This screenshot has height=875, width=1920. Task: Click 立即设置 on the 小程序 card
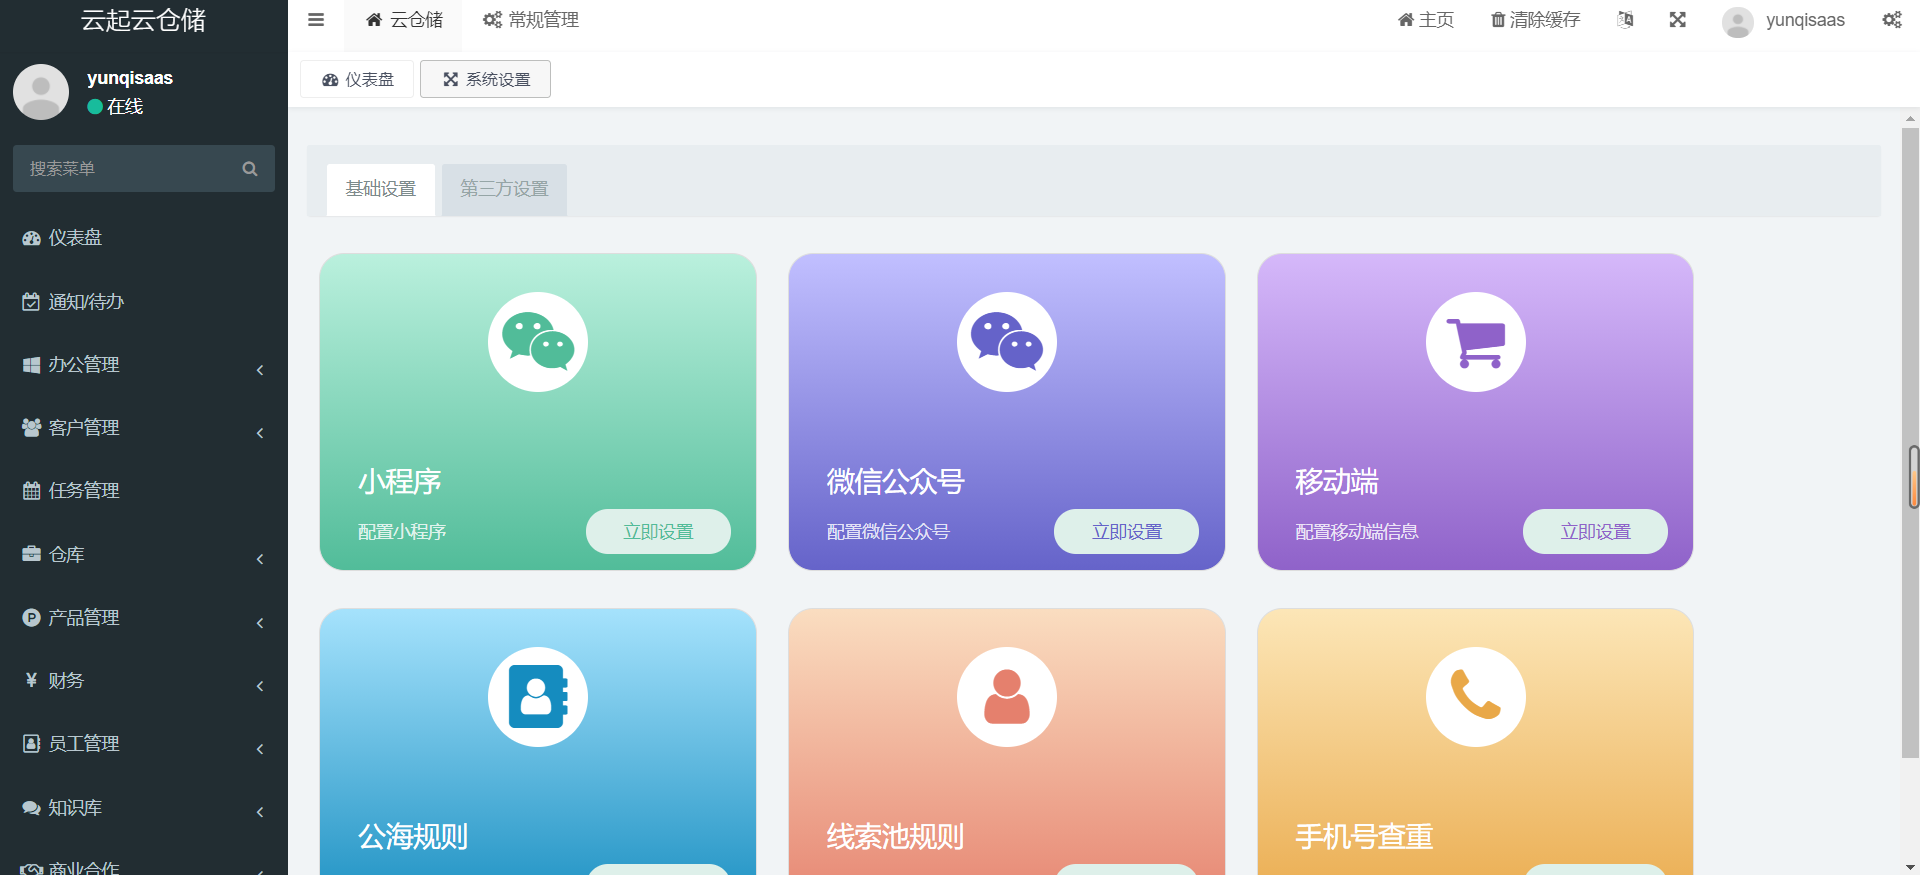(658, 532)
